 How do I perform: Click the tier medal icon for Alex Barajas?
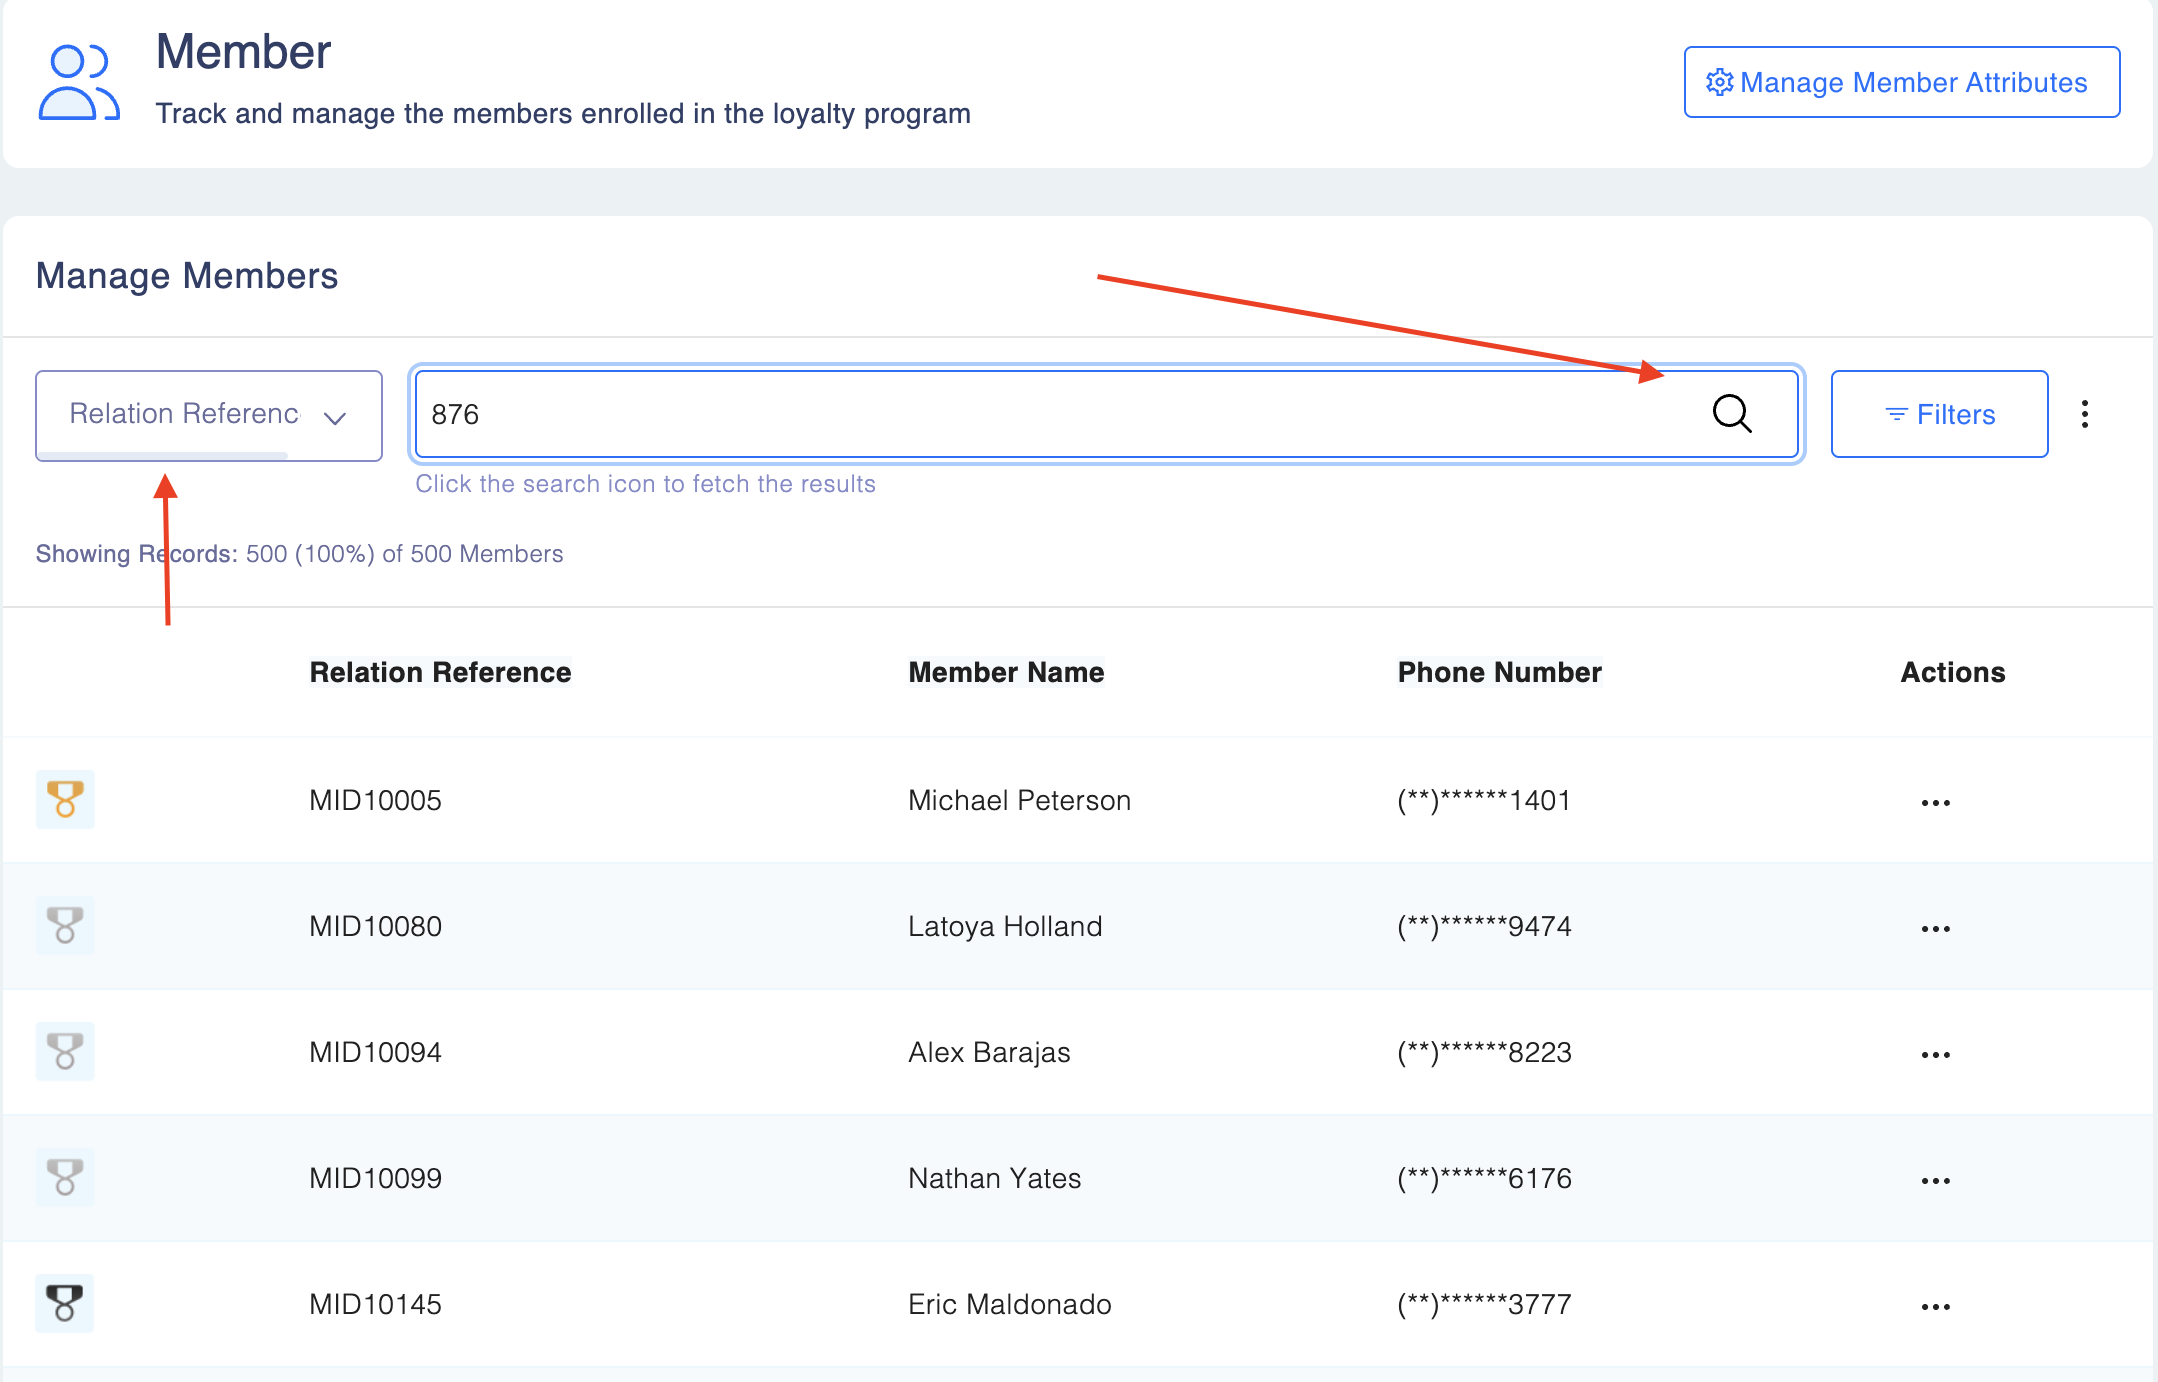(65, 1051)
